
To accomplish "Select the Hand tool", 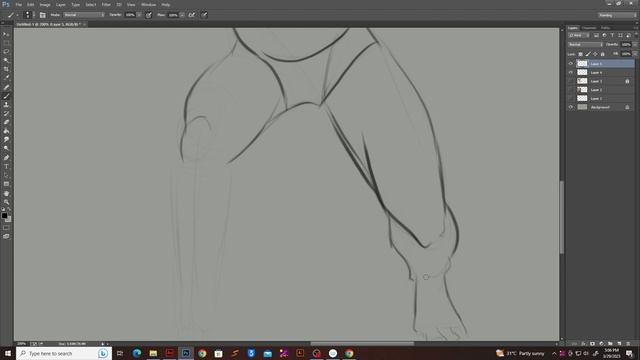I will pyautogui.click(x=6, y=193).
